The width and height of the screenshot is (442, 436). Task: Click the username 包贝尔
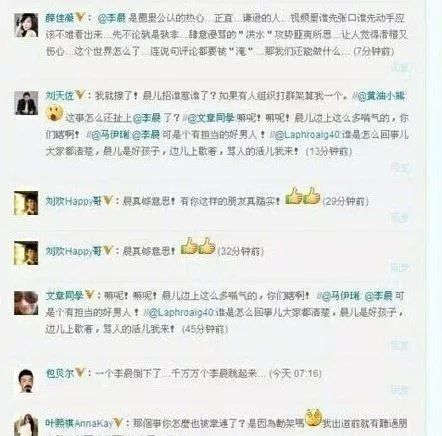[60, 373]
